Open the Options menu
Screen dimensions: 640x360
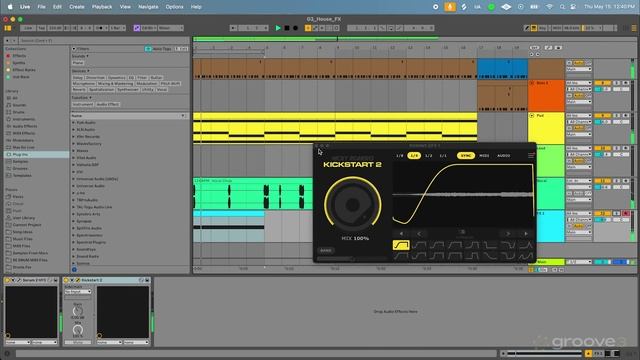click(x=175, y=7)
